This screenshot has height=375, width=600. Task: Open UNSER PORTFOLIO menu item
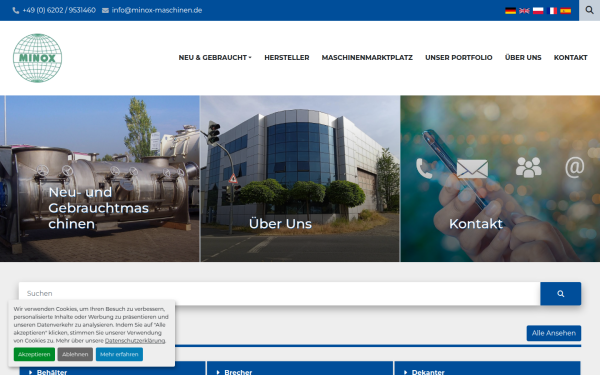(458, 58)
